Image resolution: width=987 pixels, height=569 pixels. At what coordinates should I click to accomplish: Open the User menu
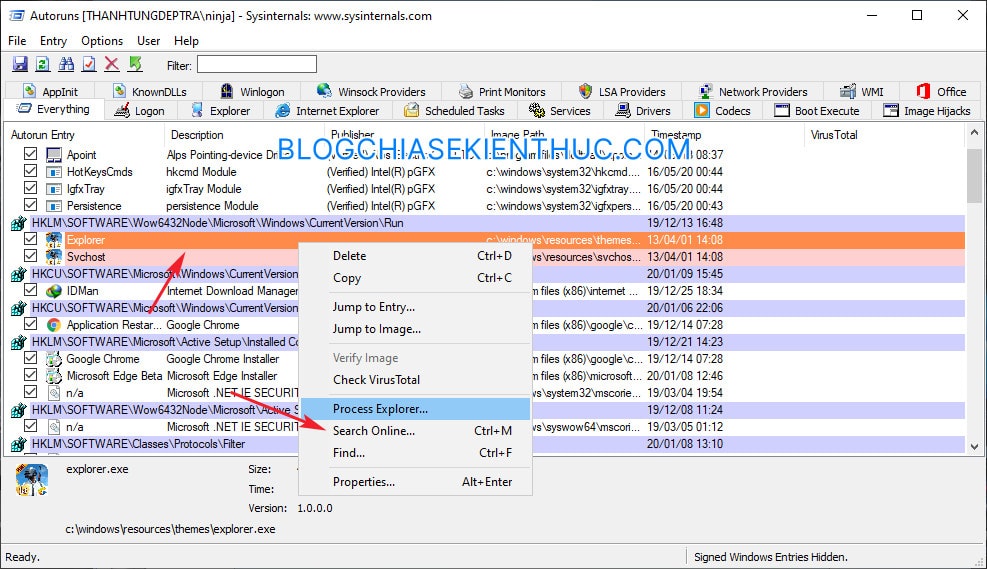point(149,41)
